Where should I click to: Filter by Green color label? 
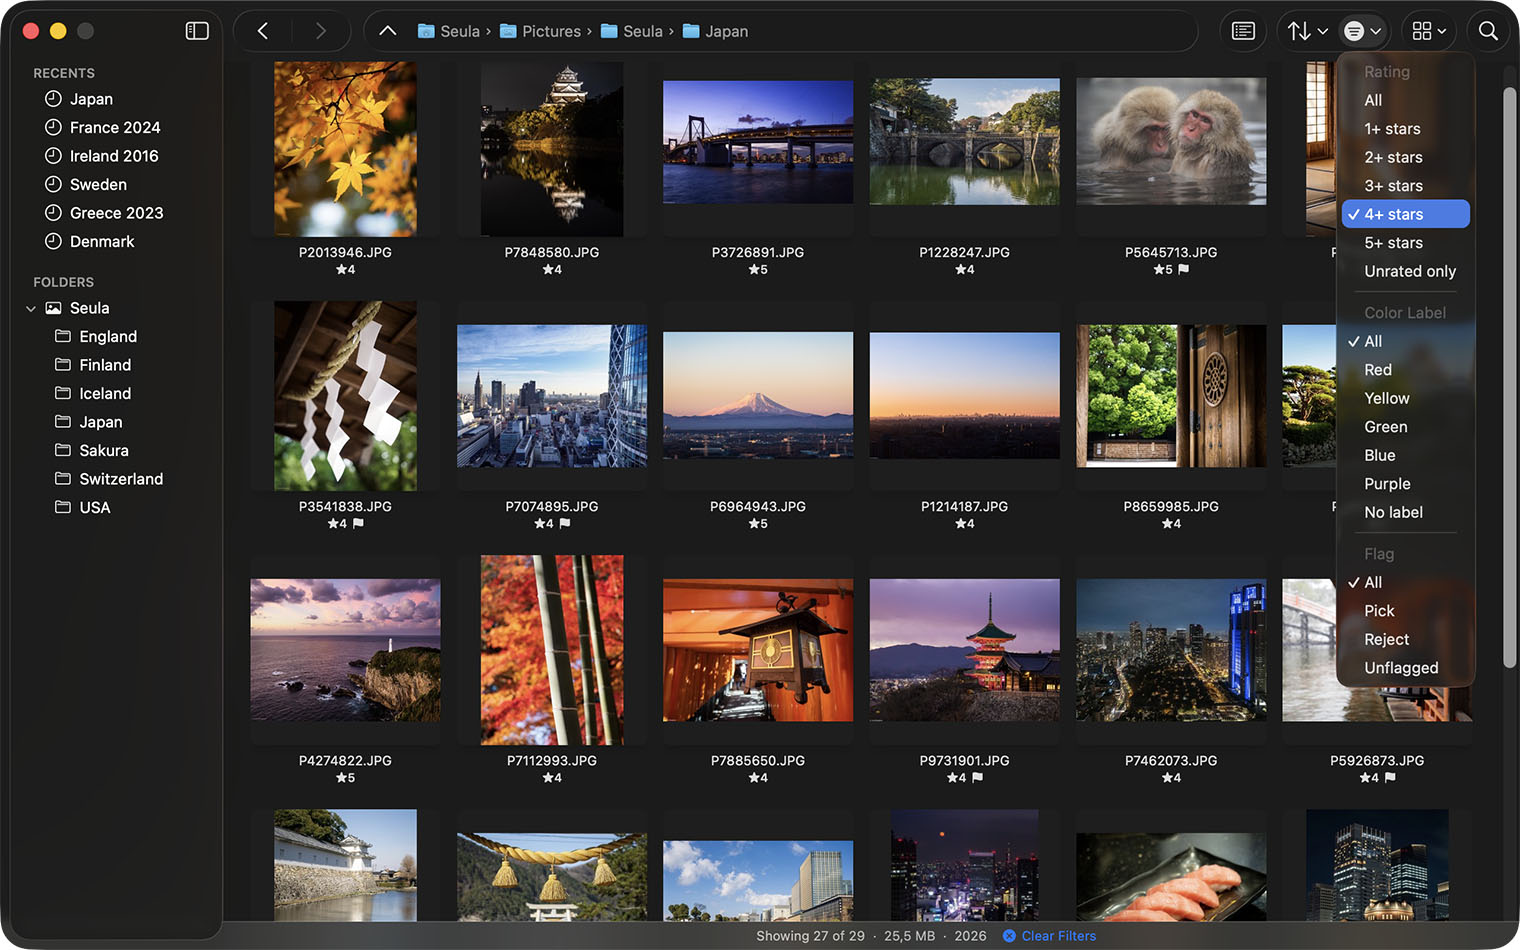pyautogui.click(x=1405, y=427)
